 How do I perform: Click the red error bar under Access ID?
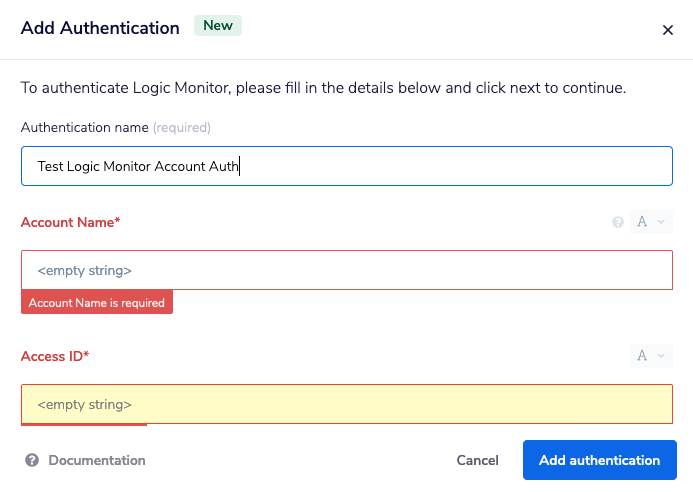(84, 425)
